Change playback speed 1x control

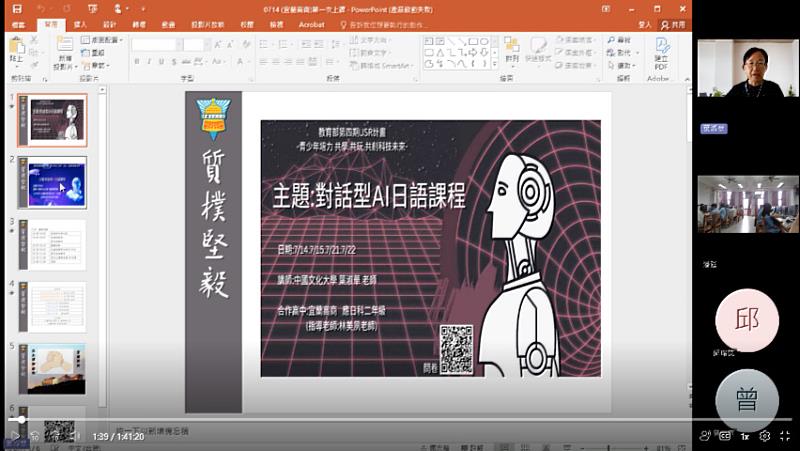coord(745,436)
